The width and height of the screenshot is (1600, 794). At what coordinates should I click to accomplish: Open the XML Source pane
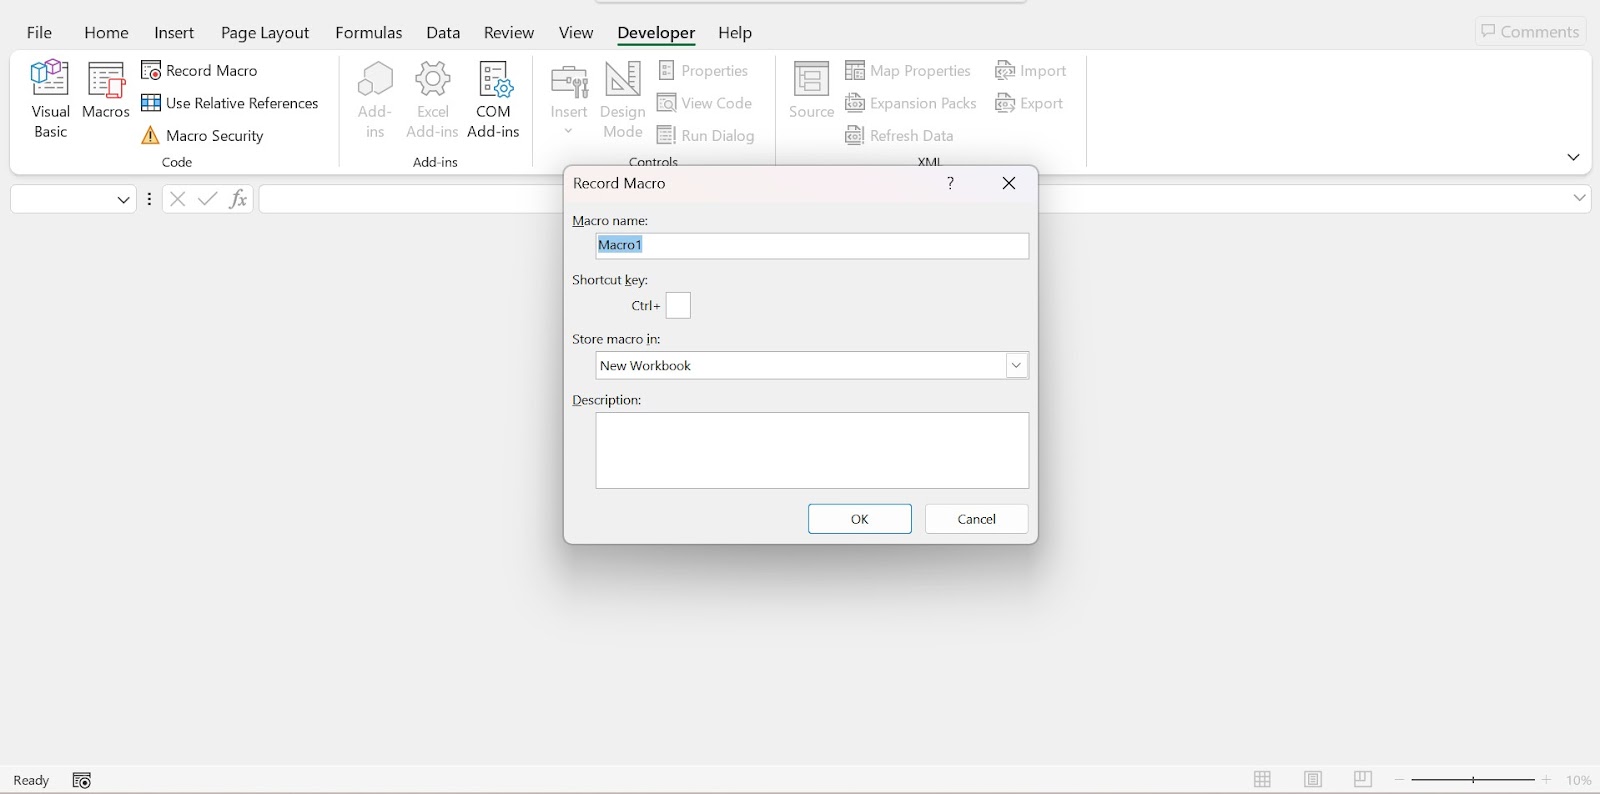pyautogui.click(x=811, y=91)
